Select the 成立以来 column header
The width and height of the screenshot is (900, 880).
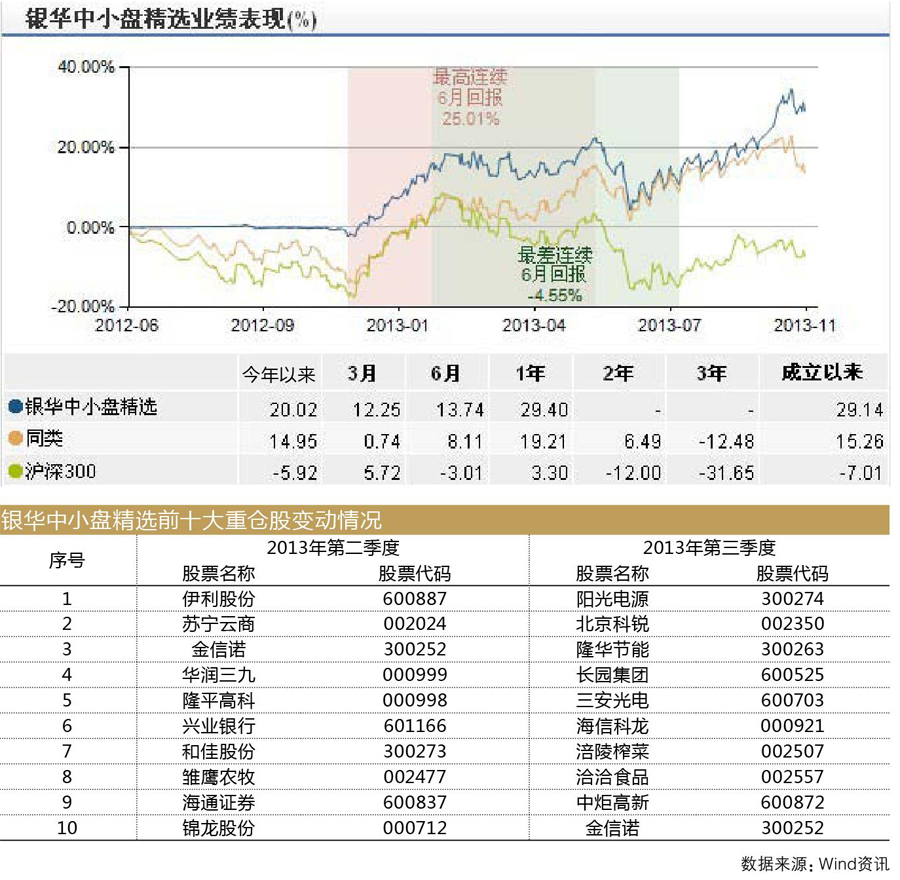click(823, 373)
